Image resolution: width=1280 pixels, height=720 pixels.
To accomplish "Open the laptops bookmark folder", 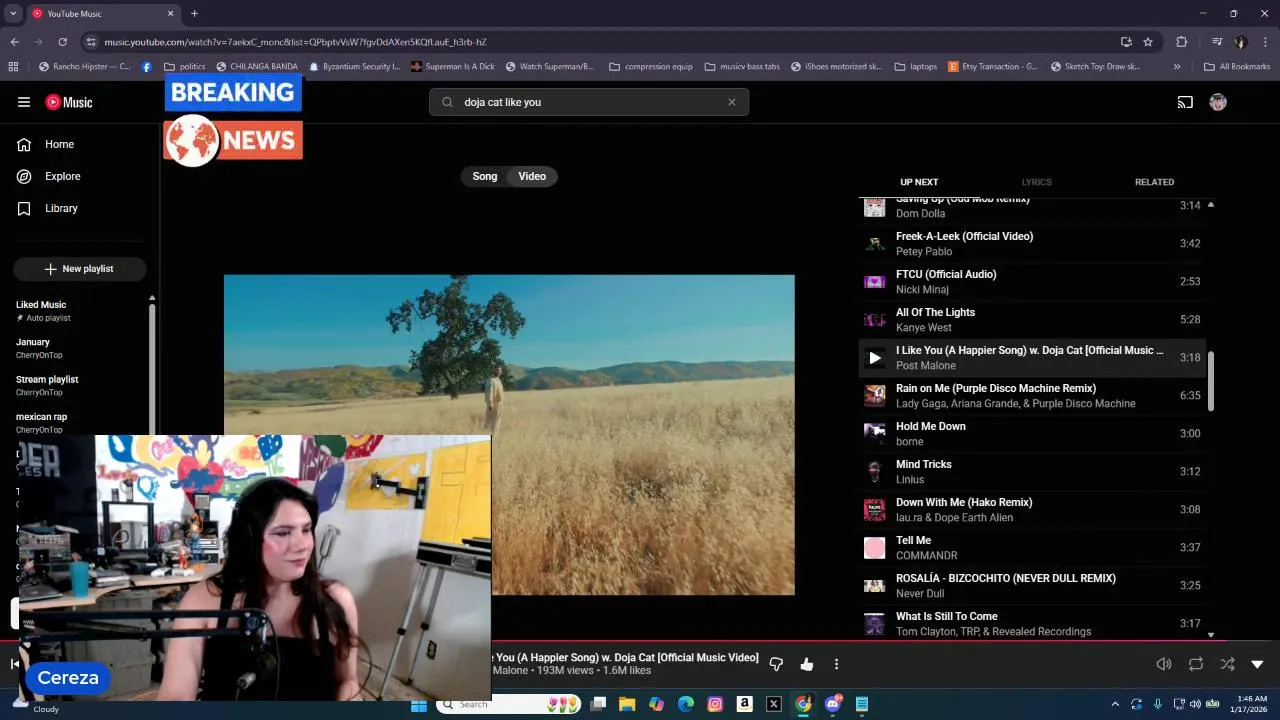I will (x=916, y=67).
